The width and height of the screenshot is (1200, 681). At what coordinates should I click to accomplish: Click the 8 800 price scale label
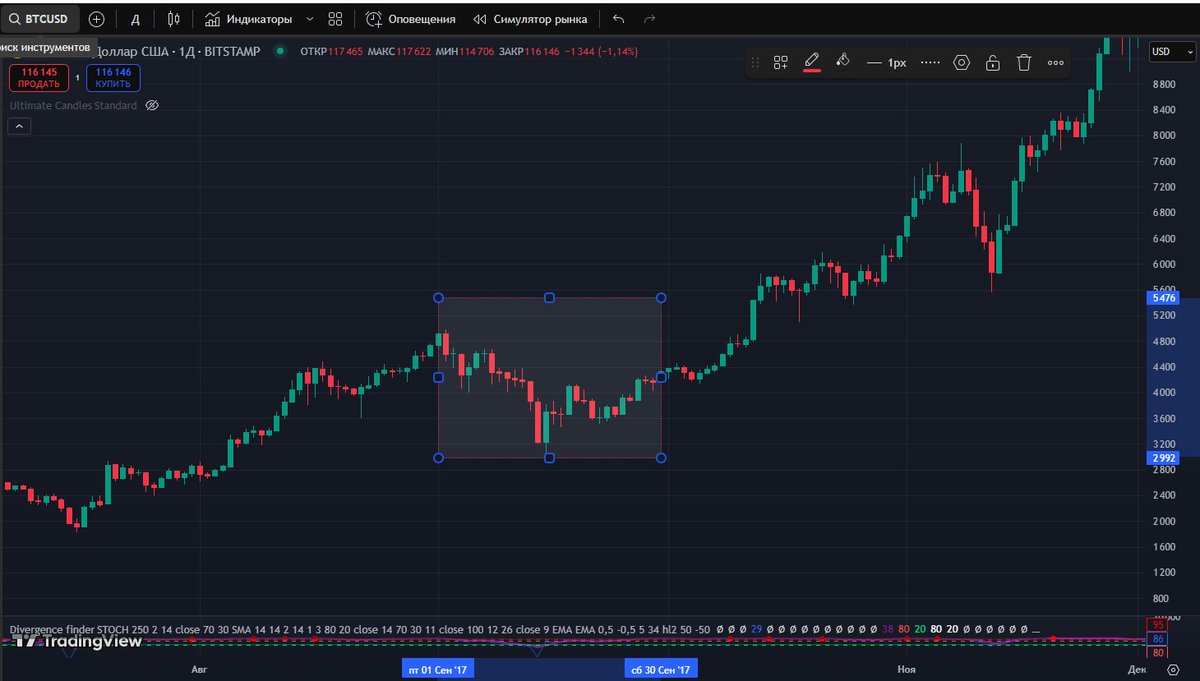[1163, 84]
